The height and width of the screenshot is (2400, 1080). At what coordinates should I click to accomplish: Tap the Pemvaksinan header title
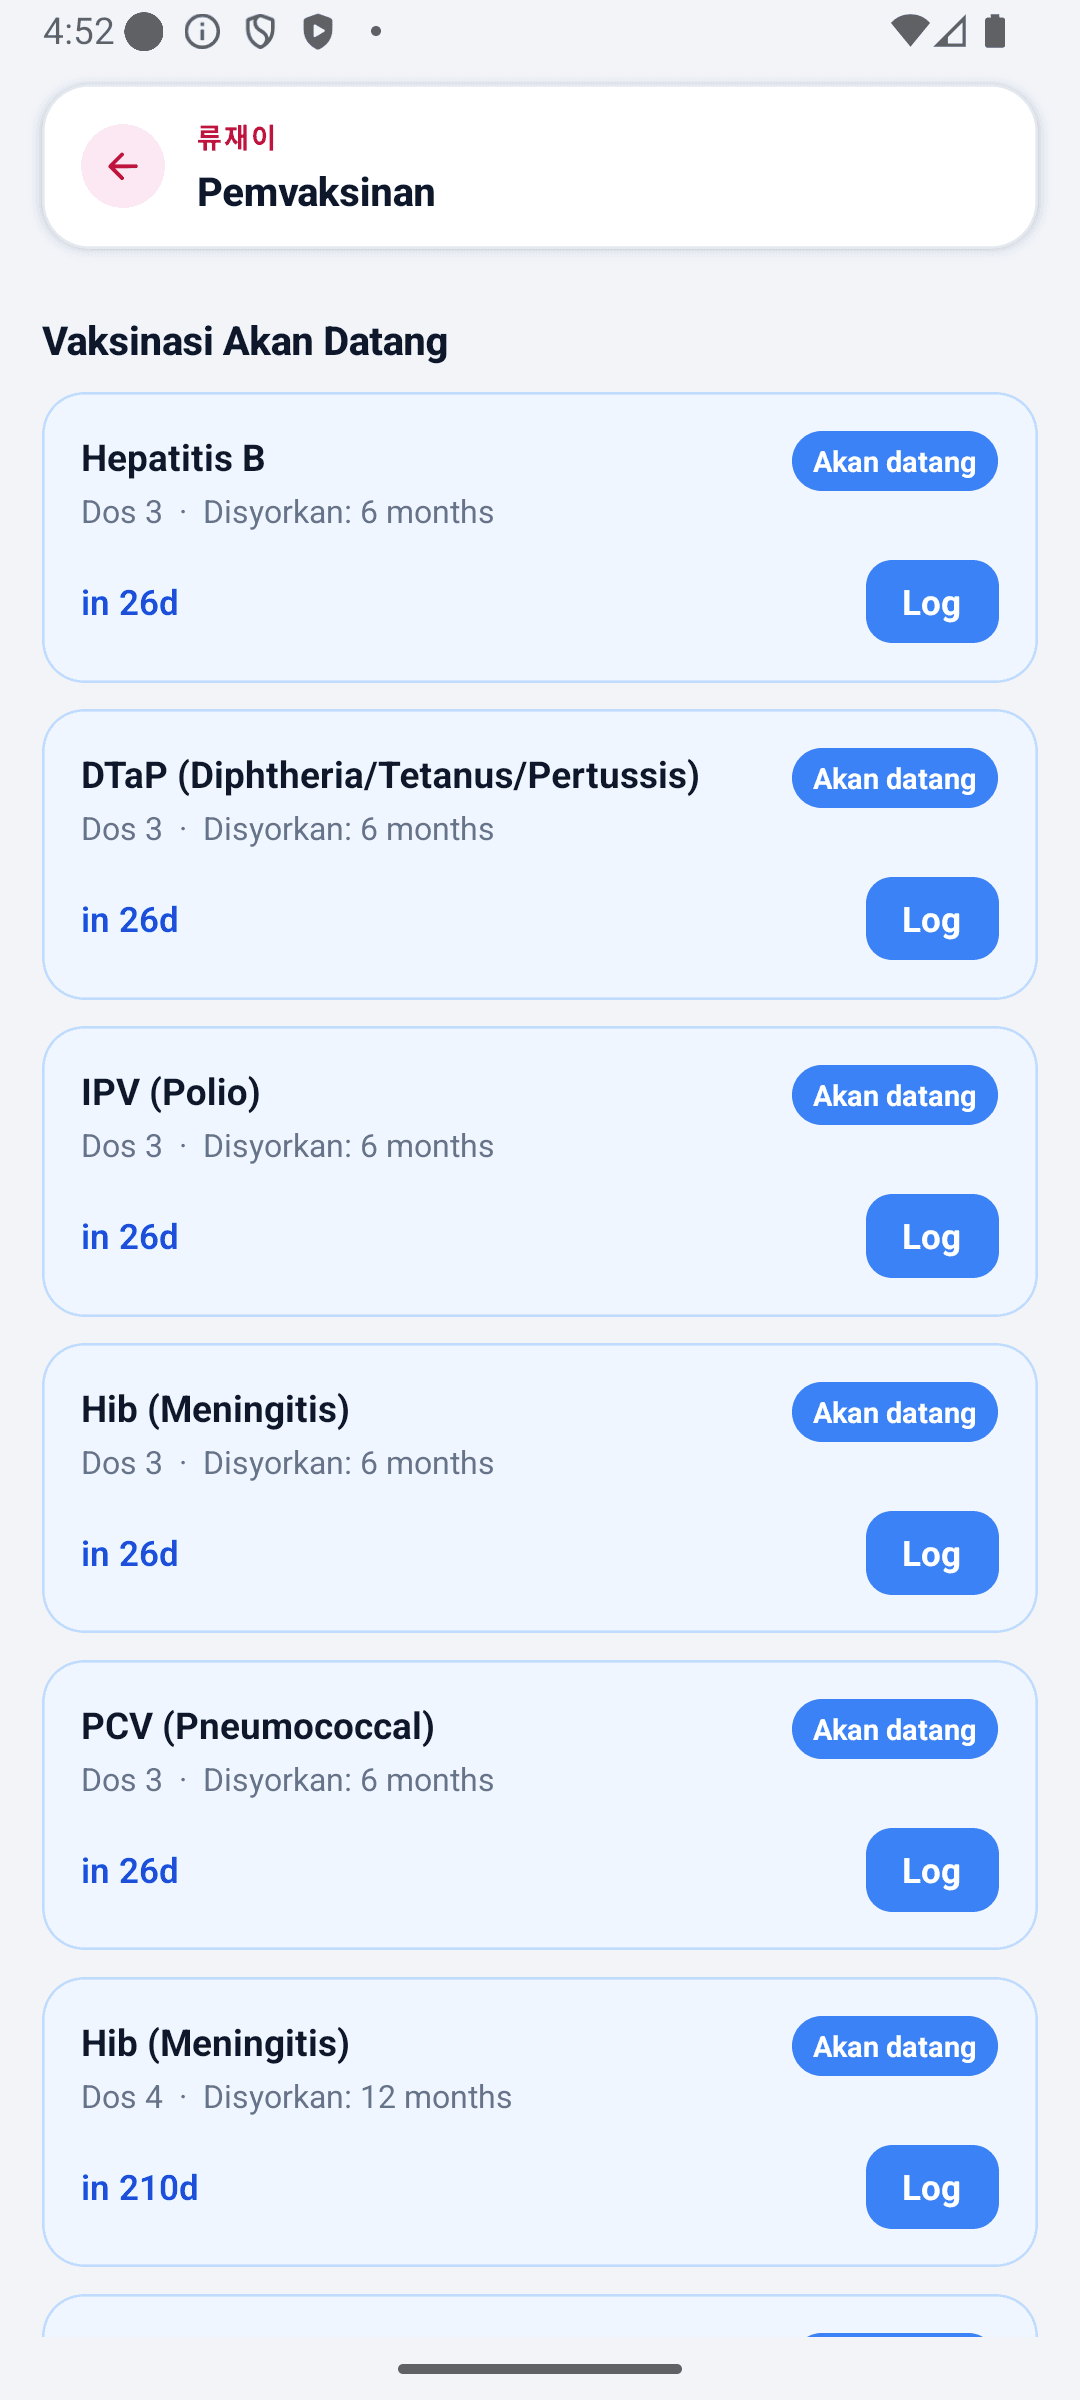pyautogui.click(x=316, y=192)
